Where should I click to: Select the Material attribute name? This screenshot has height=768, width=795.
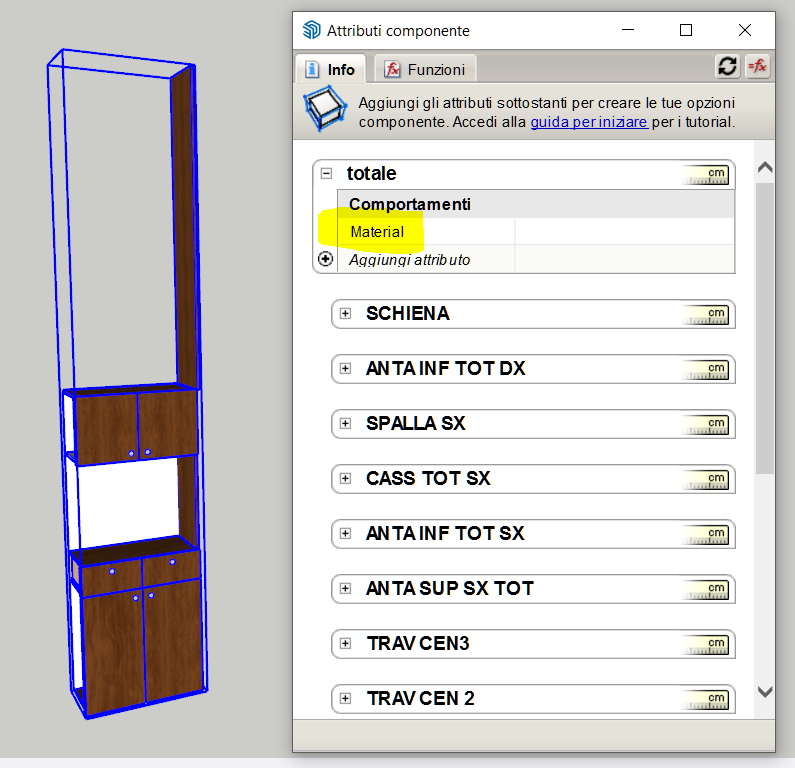tap(377, 232)
